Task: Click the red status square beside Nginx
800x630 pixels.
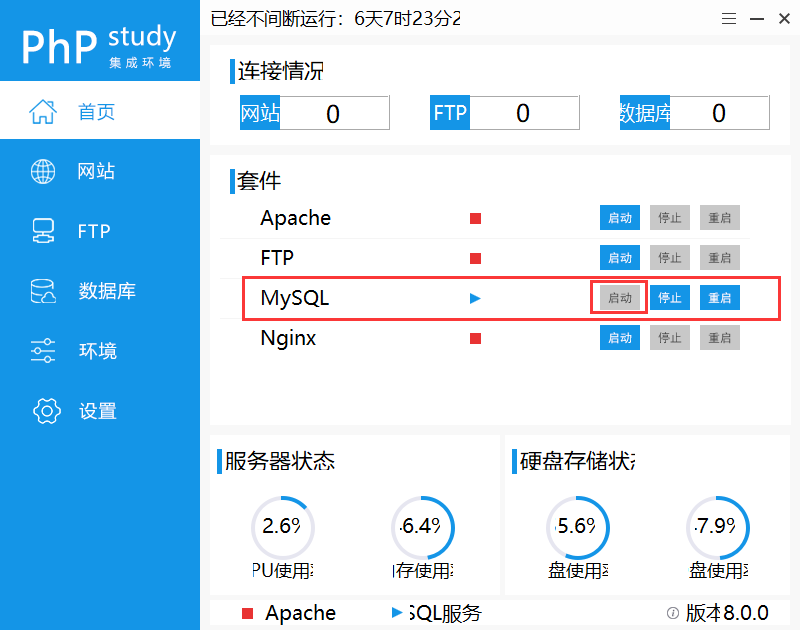Action: (x=476, y=338)
